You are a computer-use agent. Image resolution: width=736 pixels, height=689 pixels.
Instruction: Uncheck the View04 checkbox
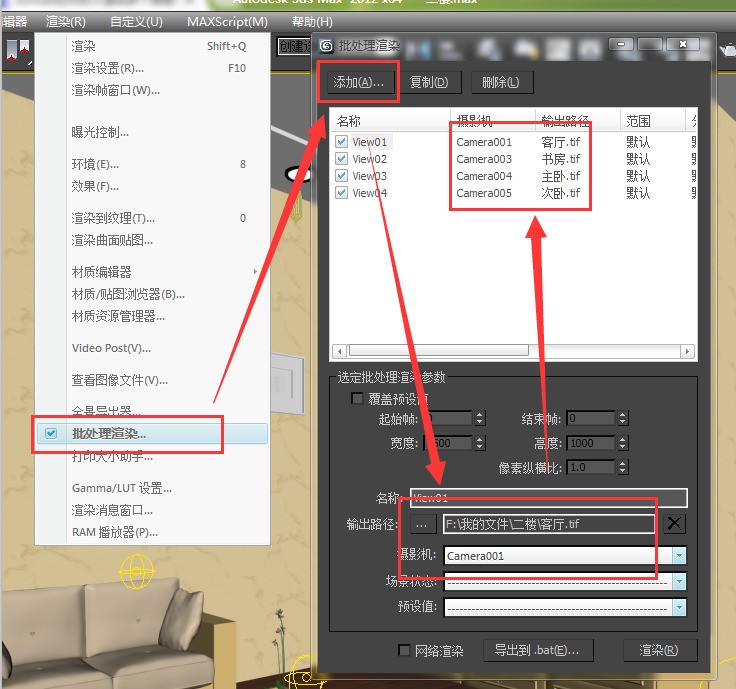342,192
